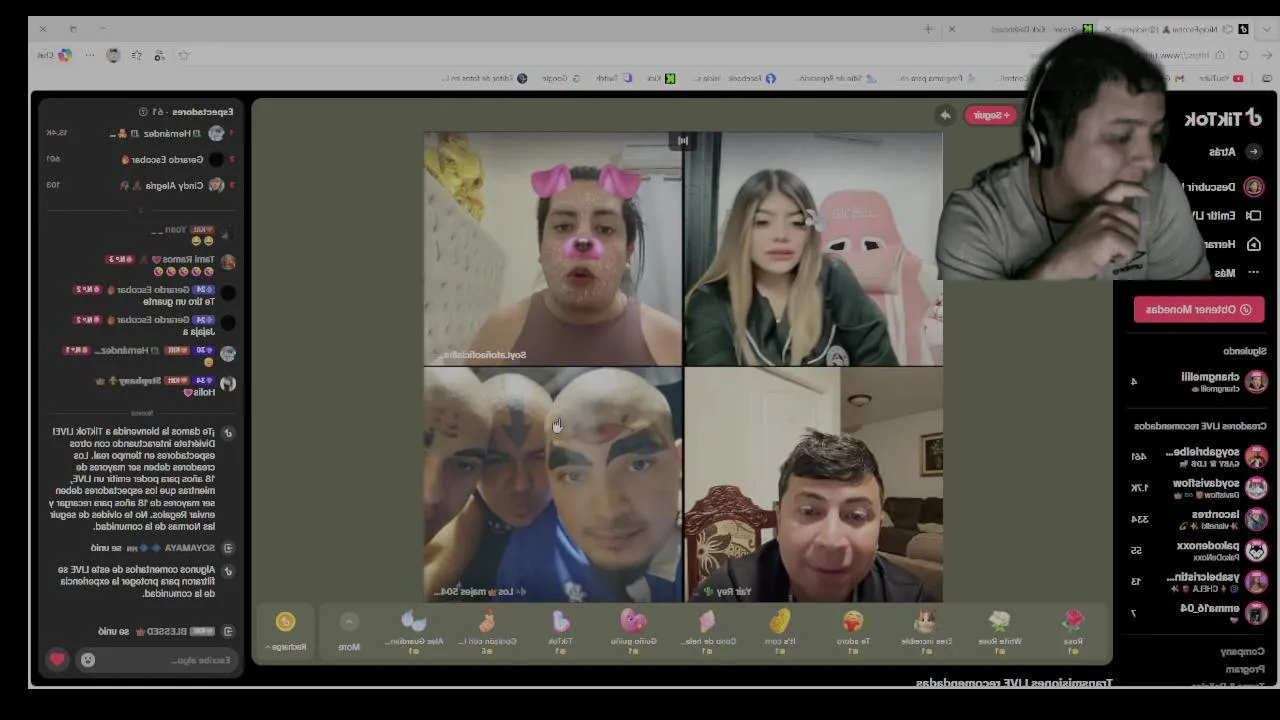The width and height of the screenshot is (1280, 720).
Task: Open Gerardo Escobar in the viewer ranking
Action: tap(140, 159)
